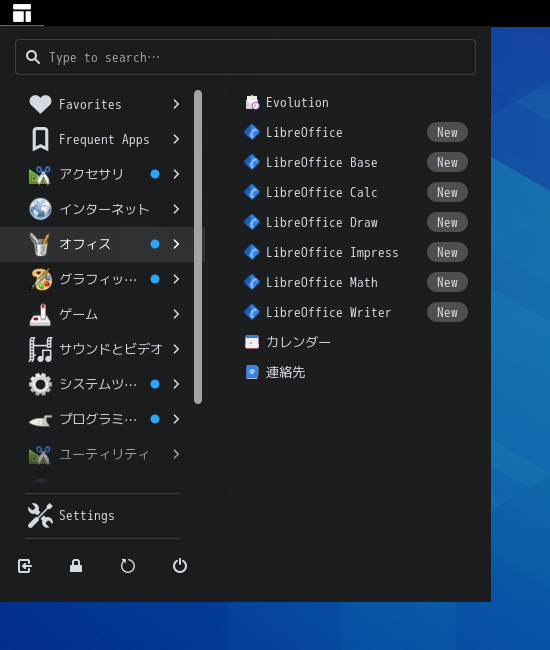Click the LibreOffice Draw icon
Screen dimensions: 550x650
(252, 222)
